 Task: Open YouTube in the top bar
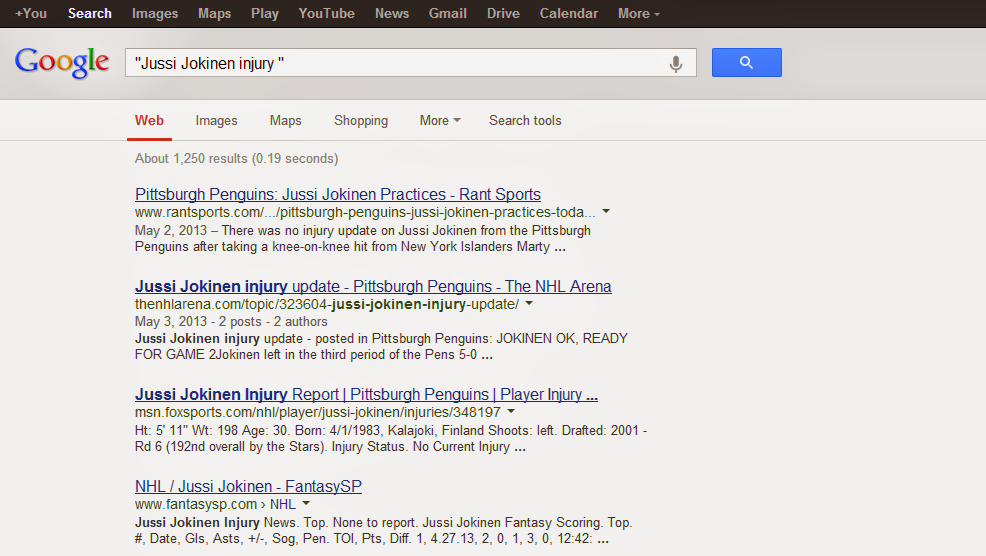point(326,13)
